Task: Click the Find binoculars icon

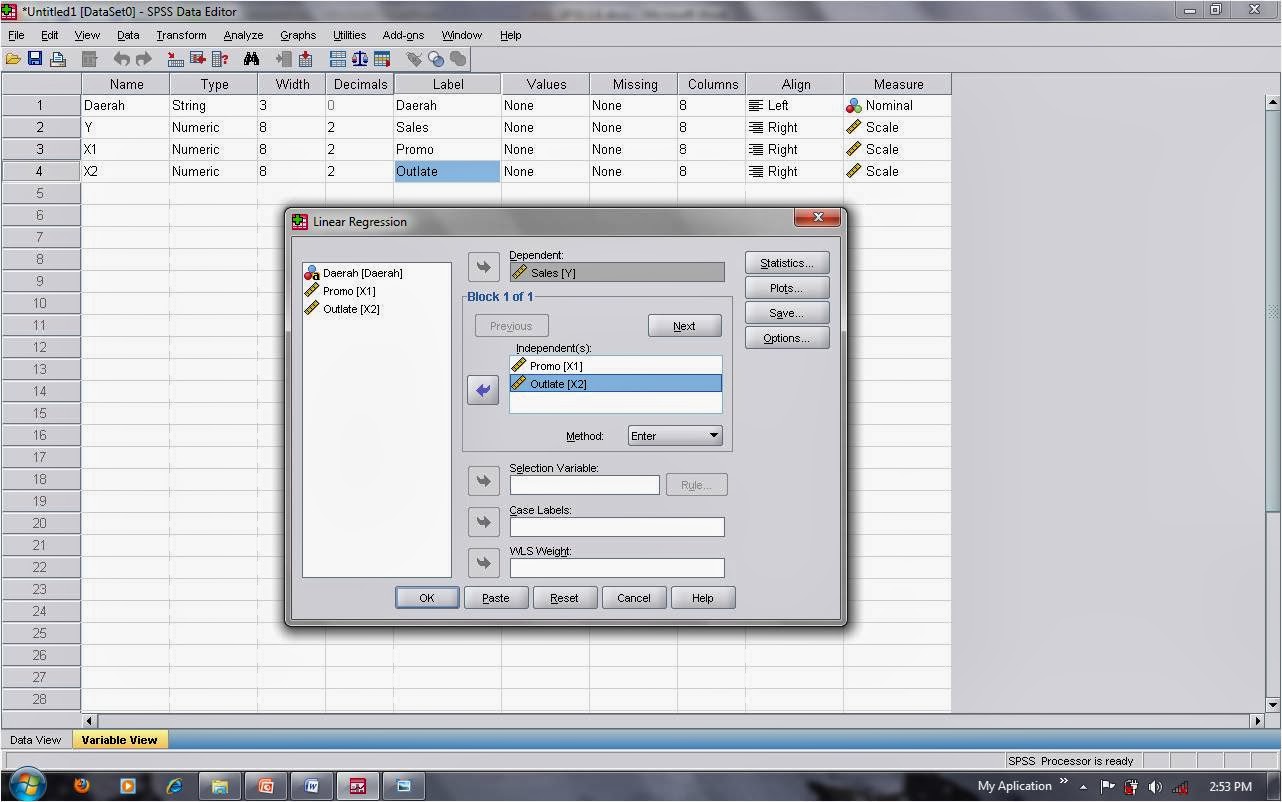Action: pyautogui.click(x=251, y=60)
